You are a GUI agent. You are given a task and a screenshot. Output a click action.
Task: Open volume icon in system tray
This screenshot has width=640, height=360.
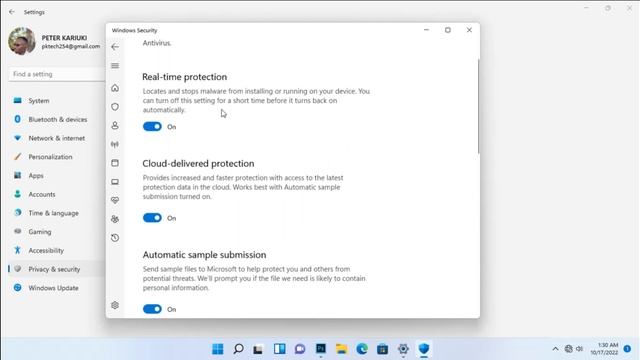click(580, 349)
